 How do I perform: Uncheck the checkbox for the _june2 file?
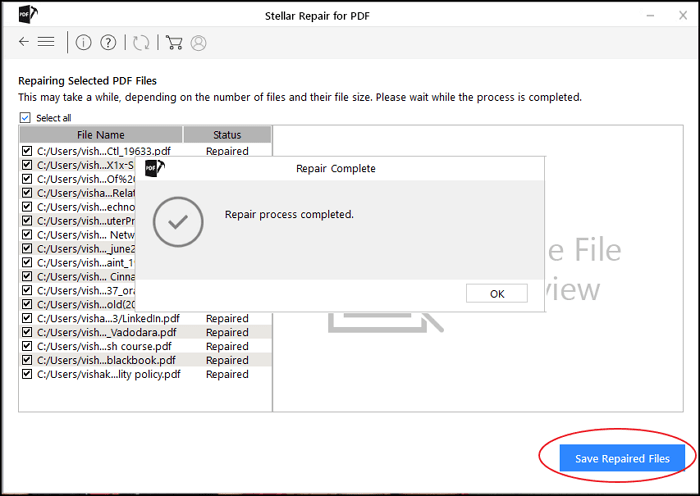pos(27,248)
